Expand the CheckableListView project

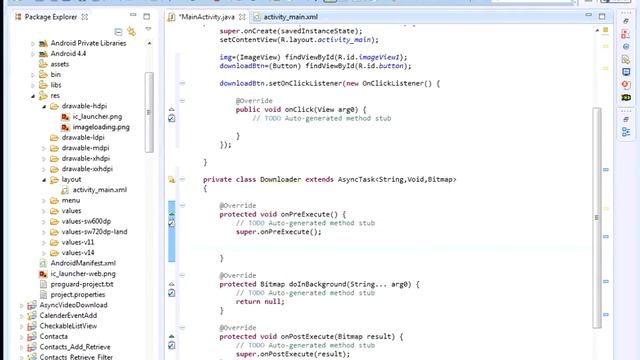[x=22, y=327]
